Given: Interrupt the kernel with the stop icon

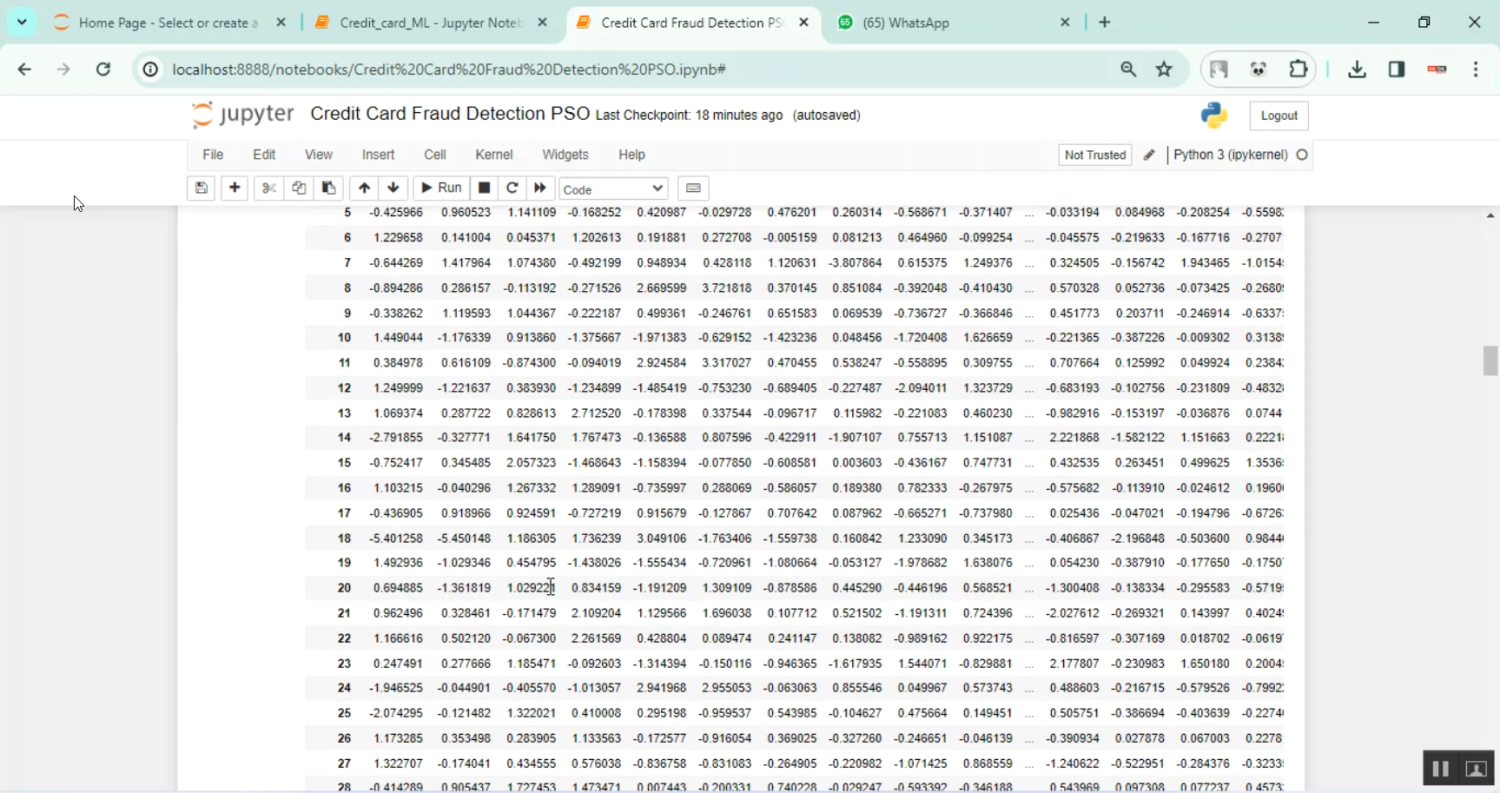Looking at the screenshot, I should point(484,188).
